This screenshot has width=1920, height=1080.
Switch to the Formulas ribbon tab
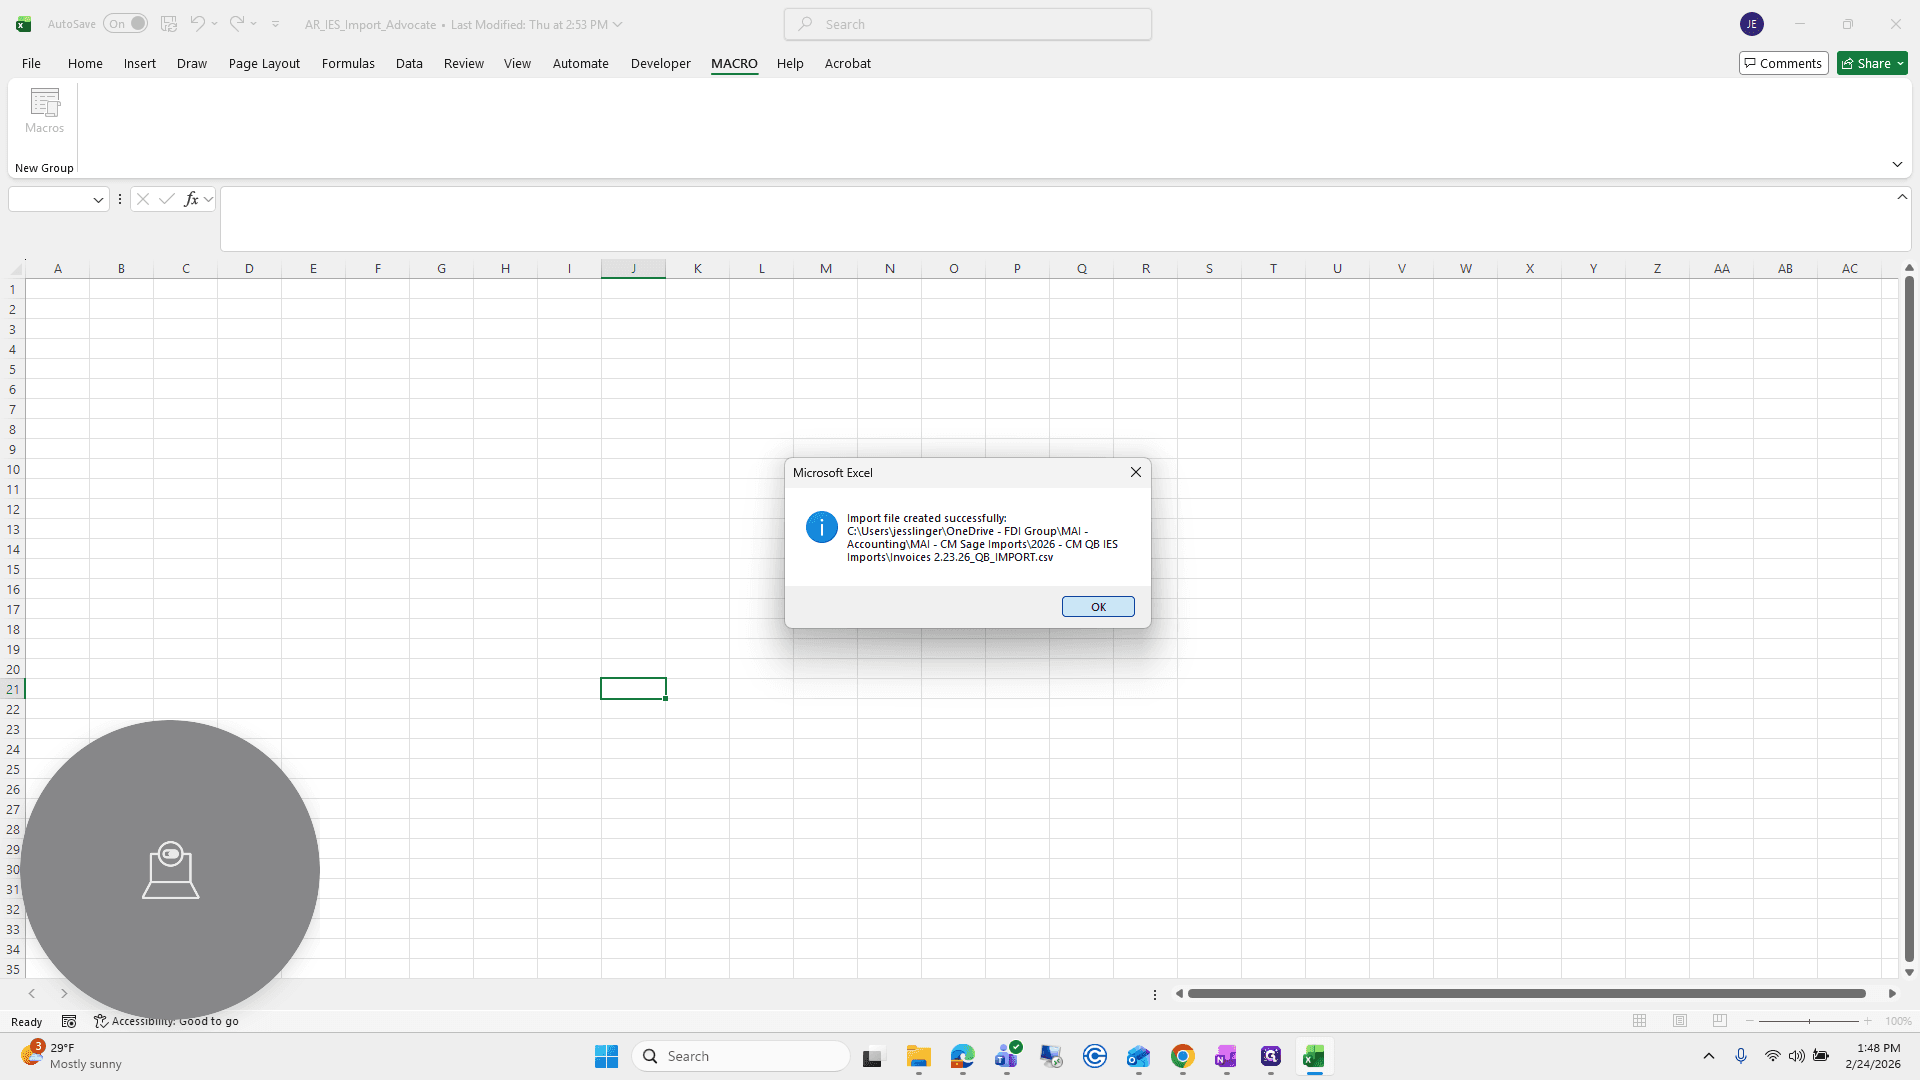click(348, 63)
